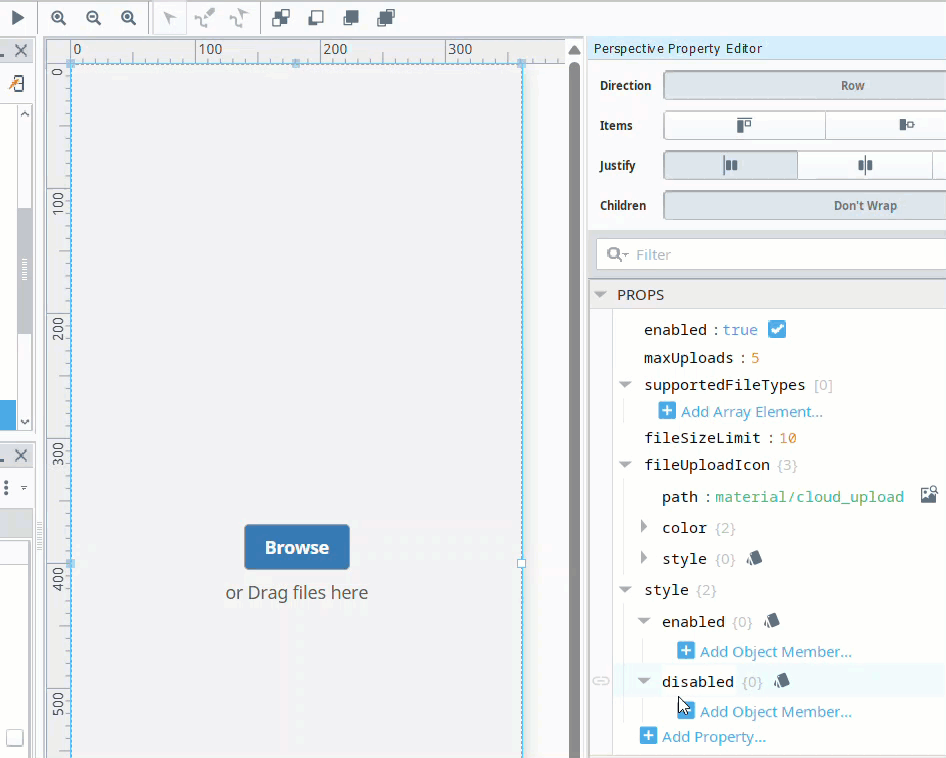
Task: Edit the material/cloud_upload path value
Action: [x=809, y=497]
